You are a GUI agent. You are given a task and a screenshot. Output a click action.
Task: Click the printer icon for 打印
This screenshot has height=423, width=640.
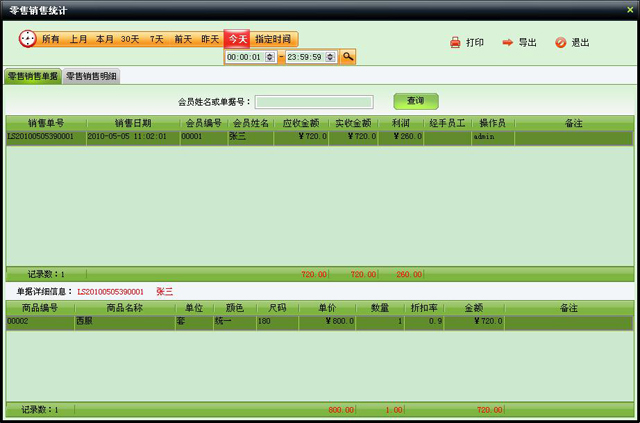point(455,43)
